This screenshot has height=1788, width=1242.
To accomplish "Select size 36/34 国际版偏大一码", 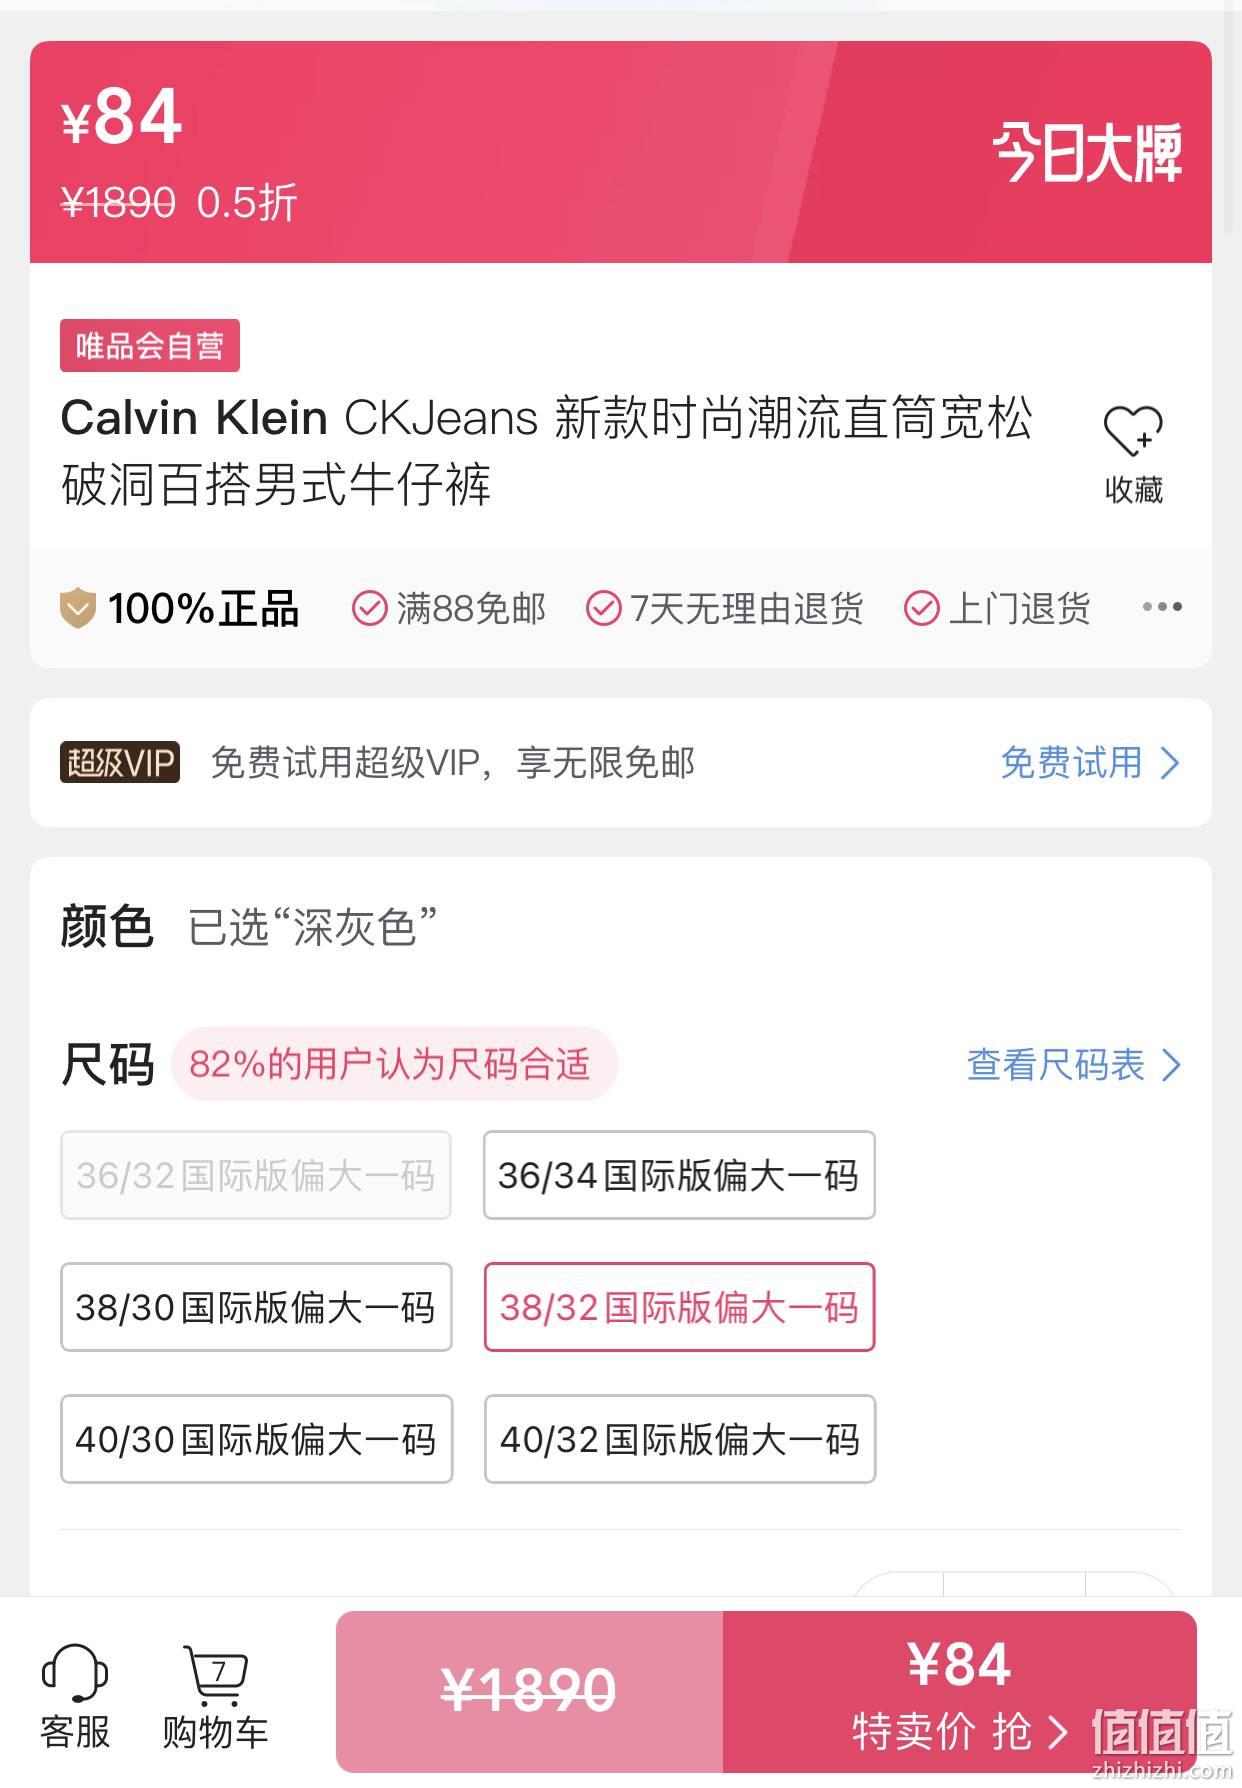I will click(x=679, y=1175).
